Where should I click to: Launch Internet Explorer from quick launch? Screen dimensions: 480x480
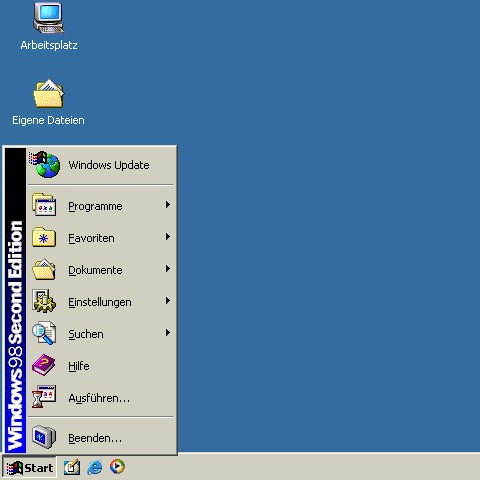tap(95, 467)
